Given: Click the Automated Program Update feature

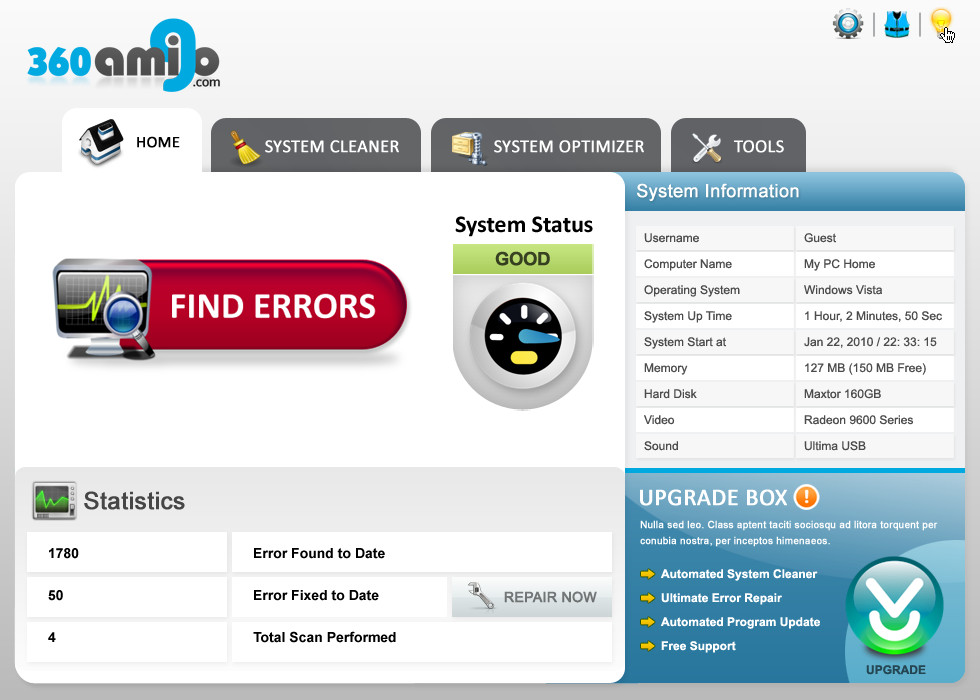Looking at the screenshot, I should pos(741,622).
